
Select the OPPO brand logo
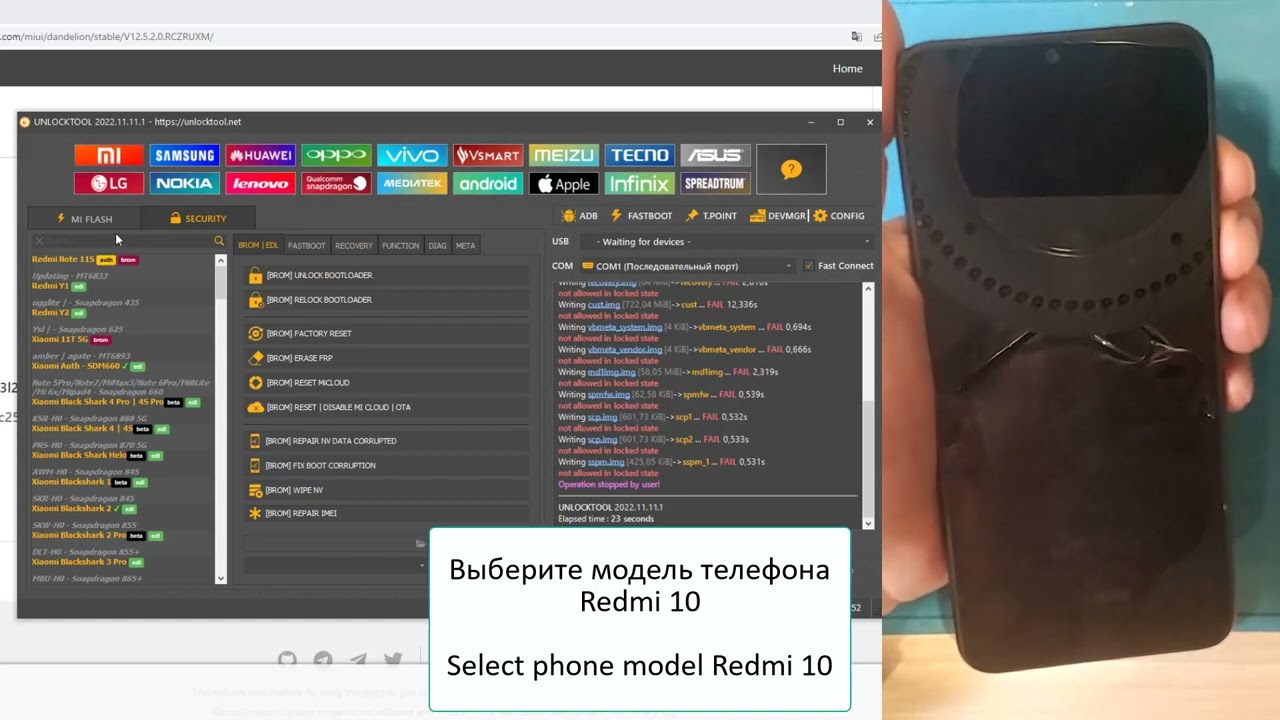pyautogui.click(x=336, y=155)
